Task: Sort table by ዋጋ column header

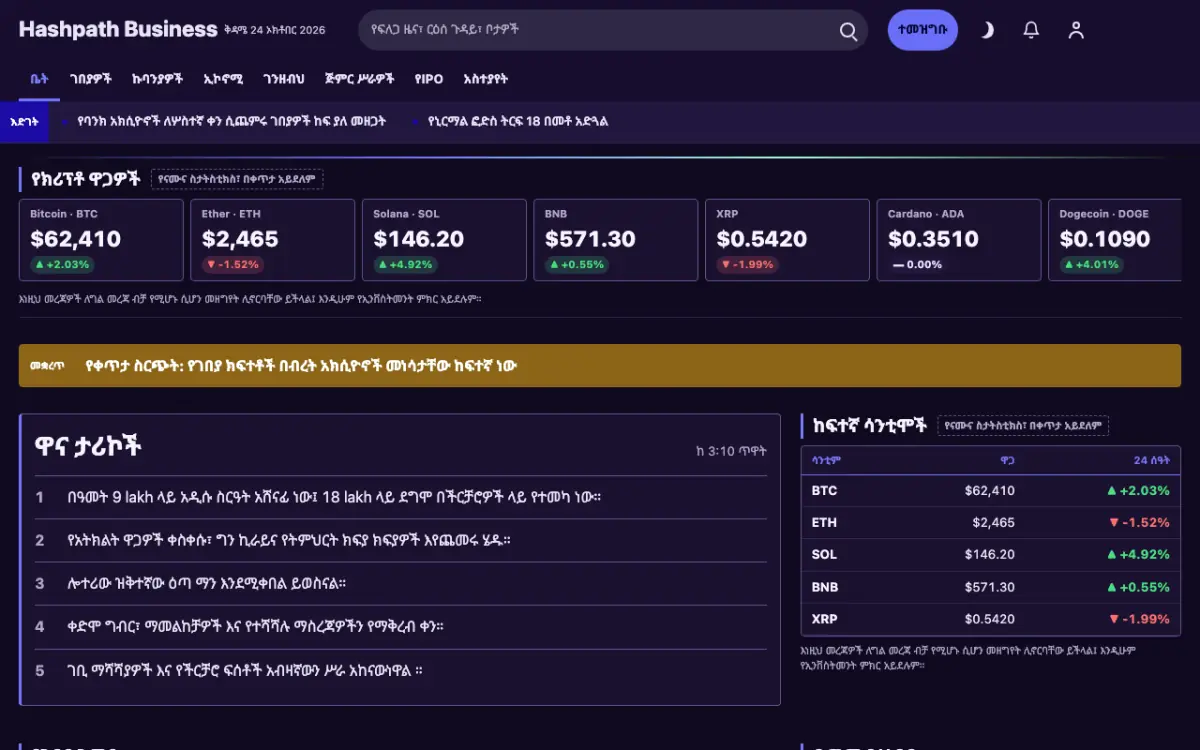Action: click(1007, 460)
